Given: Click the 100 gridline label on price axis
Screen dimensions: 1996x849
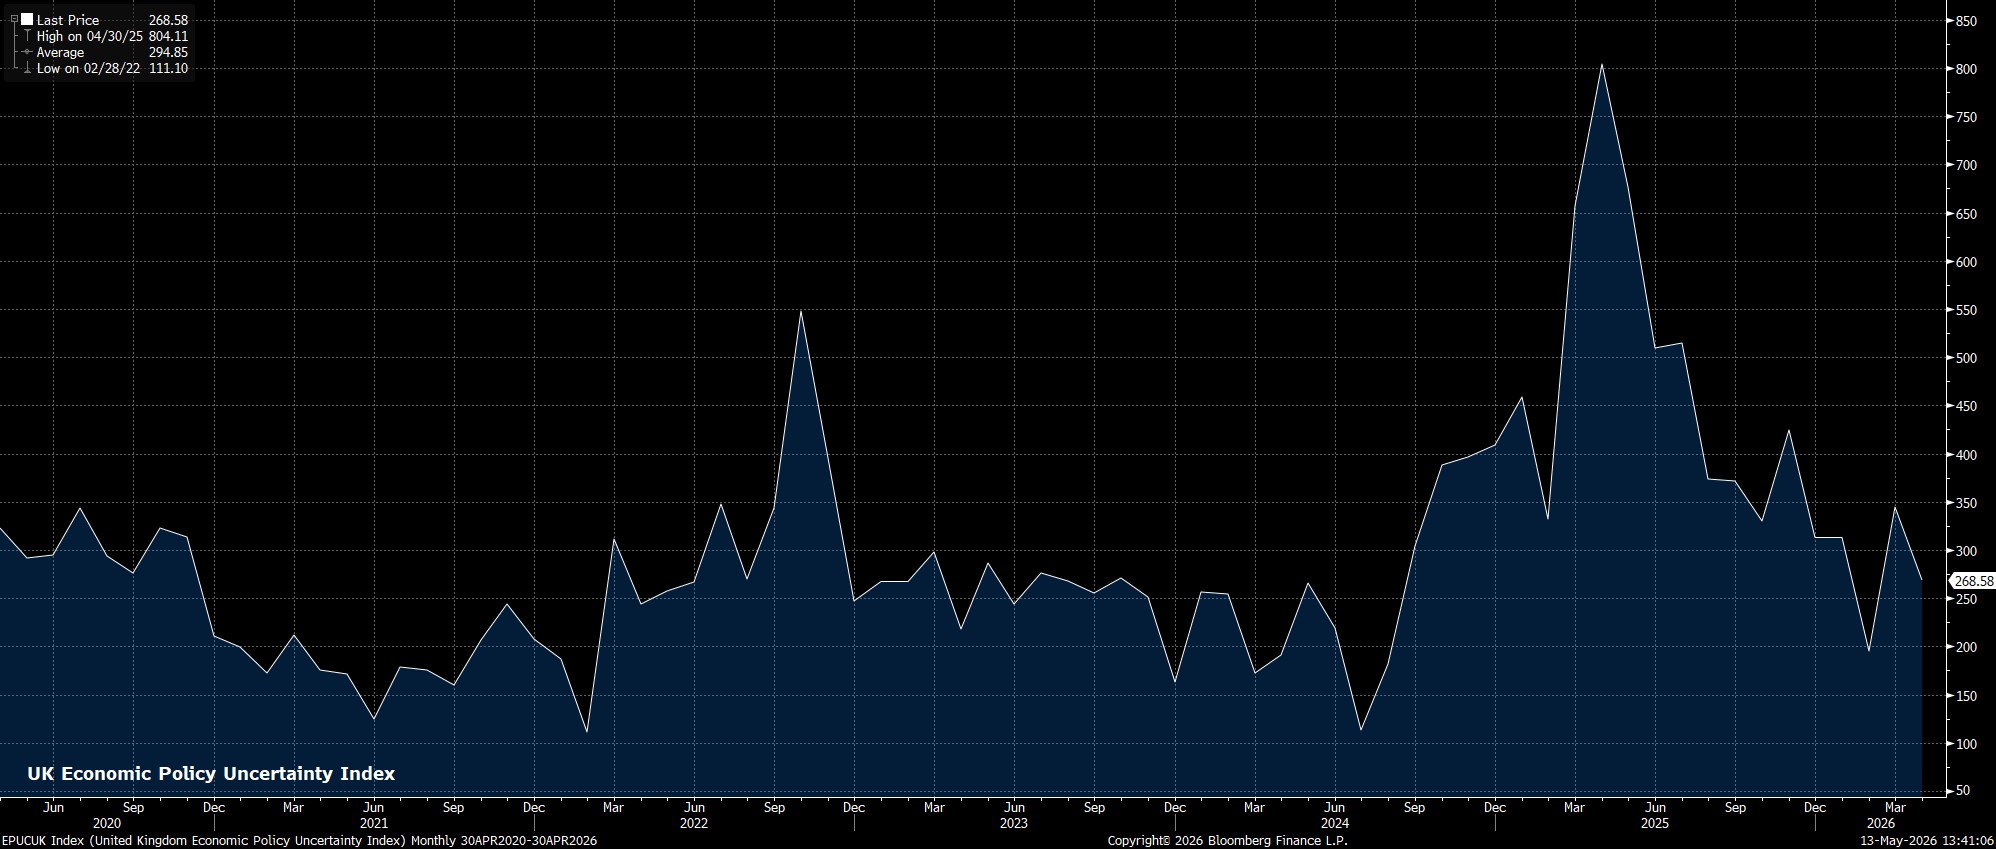Looking at the screenshot, I should (x=1965, y=744).
